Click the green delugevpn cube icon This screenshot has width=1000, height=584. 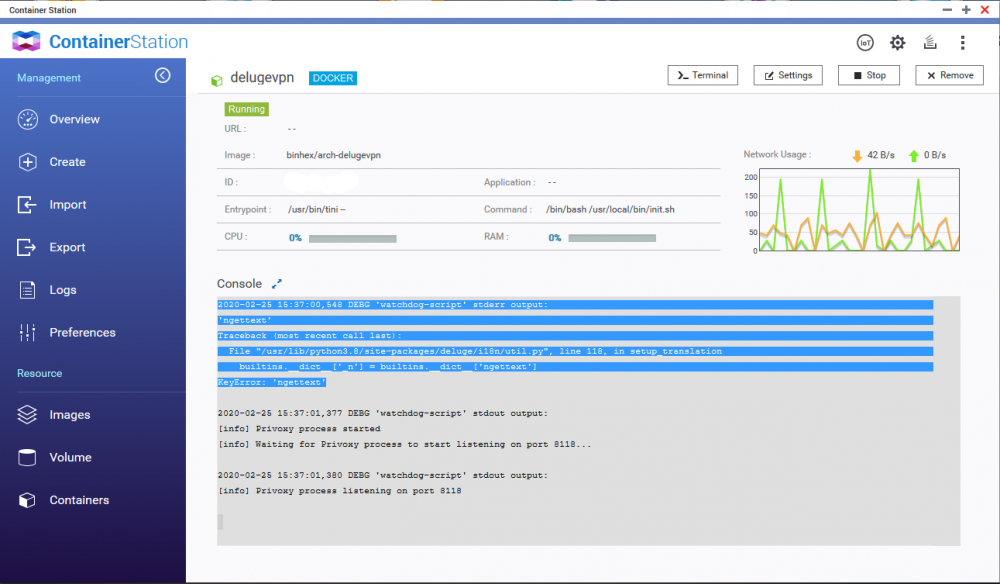217,80
